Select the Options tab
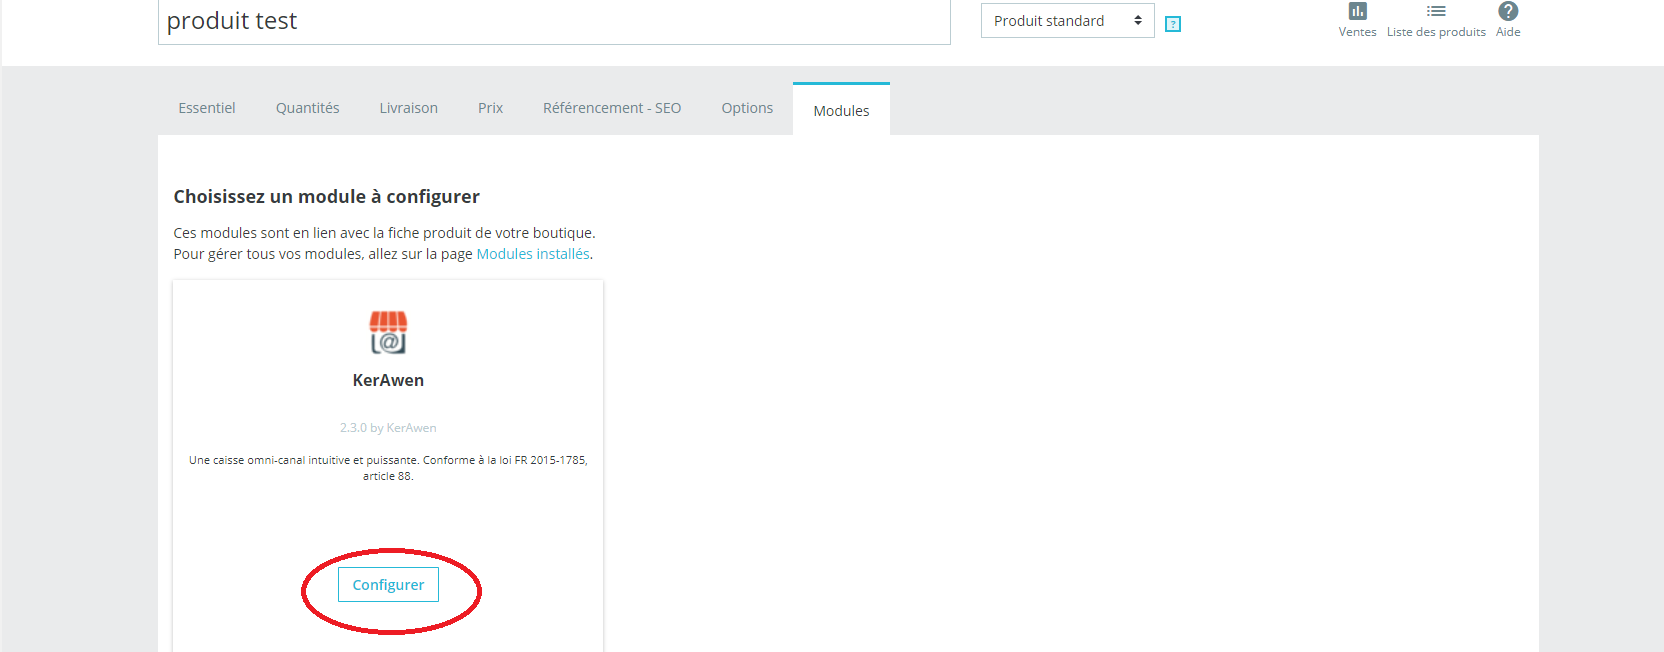Image resolution: width=1664 pixels, height=652 pixels. coord(747,108)
